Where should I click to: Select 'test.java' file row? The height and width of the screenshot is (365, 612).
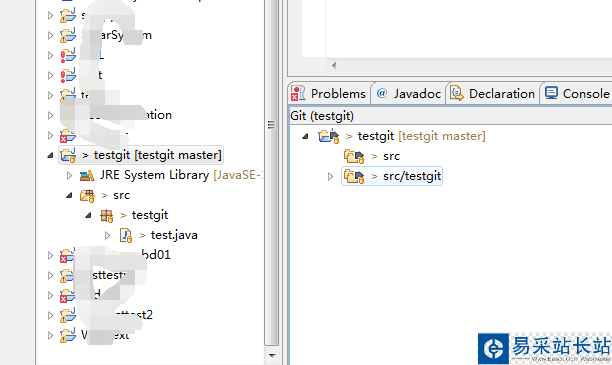158,235
